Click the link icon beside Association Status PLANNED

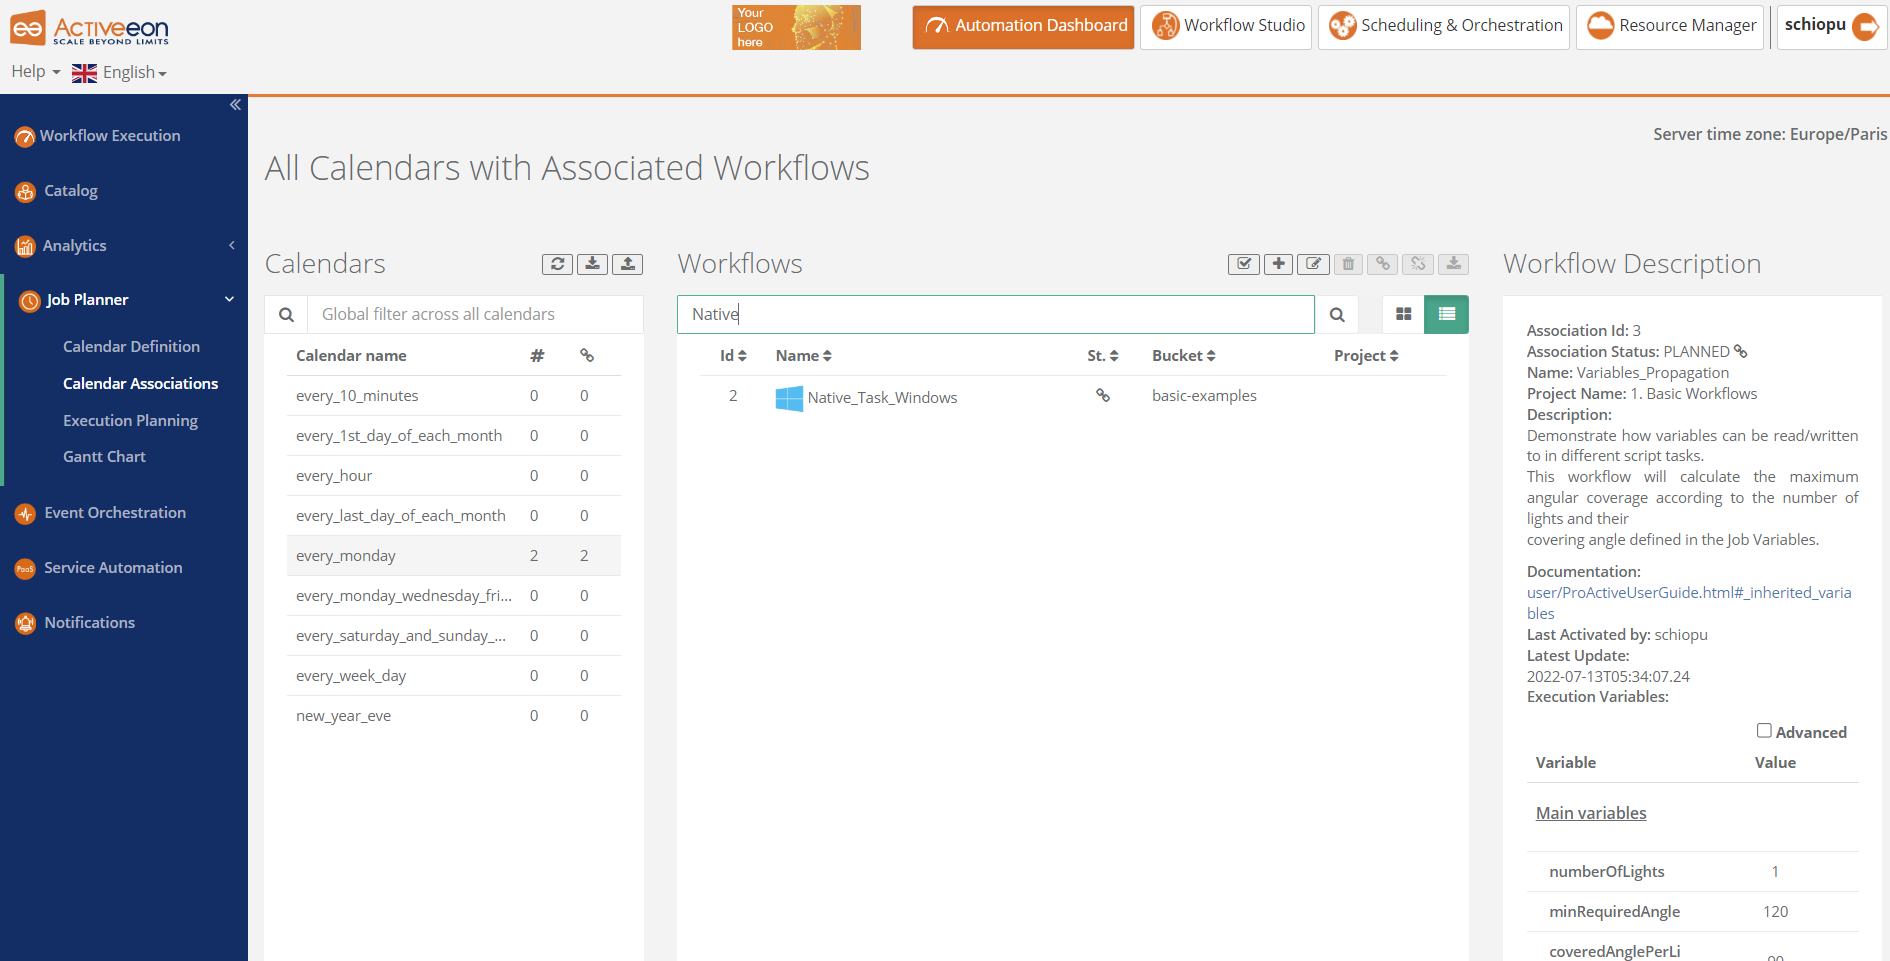pyautogui.click(x=1741, y=351)
